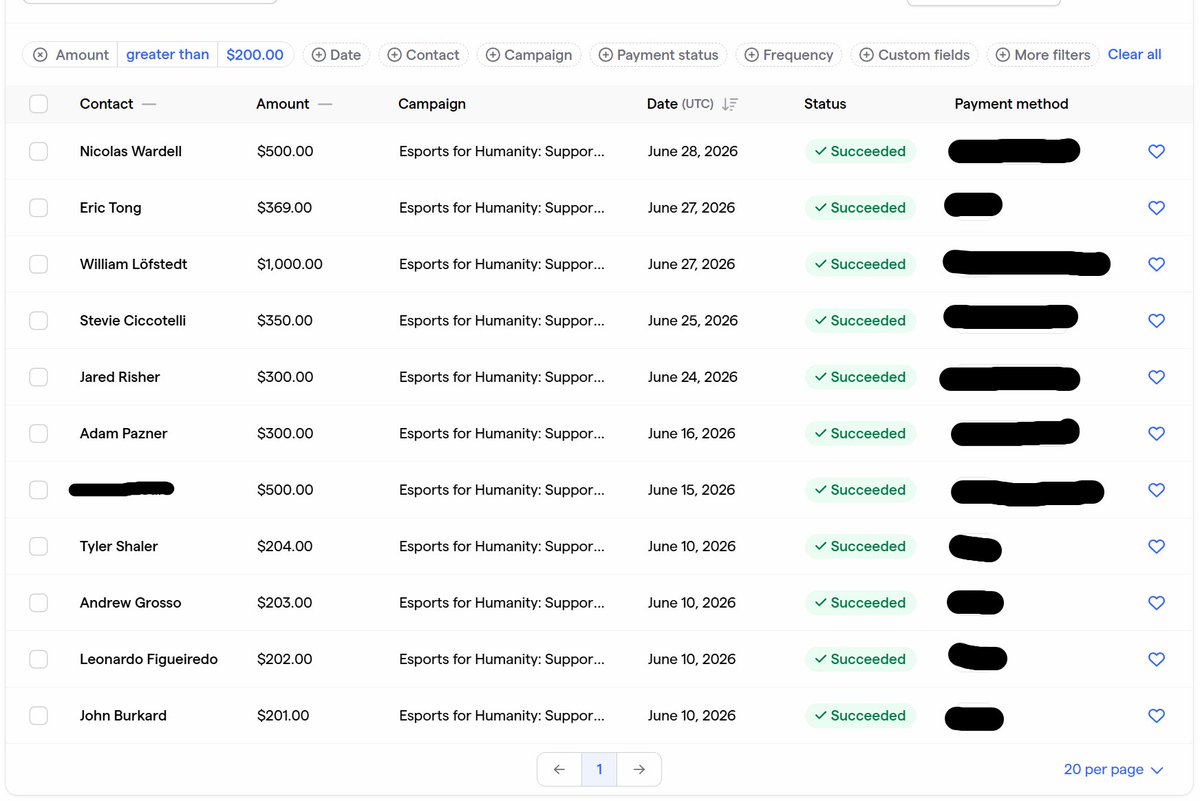
Task: Click the Payment method column header
Action: click(1011, 104)
